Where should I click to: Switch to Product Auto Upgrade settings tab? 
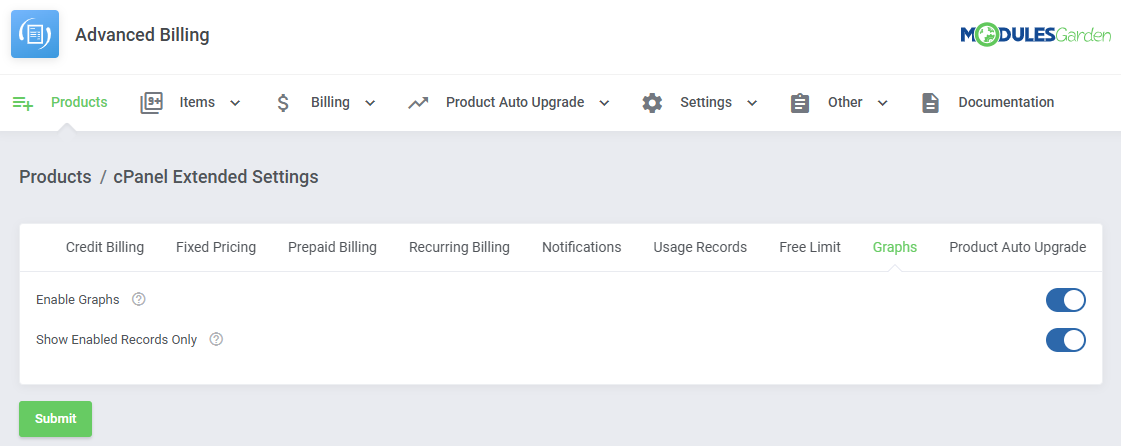[x=1017, y=247]
